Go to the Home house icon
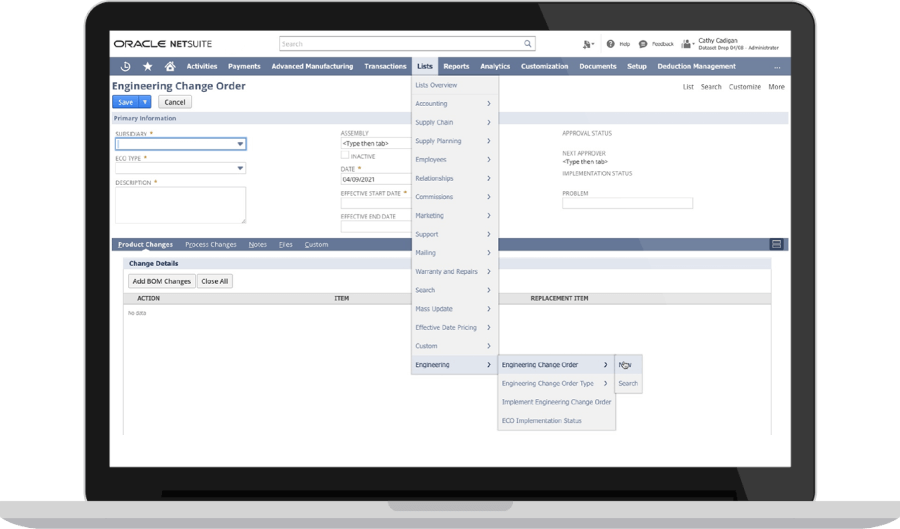The width and height of the screenshot is (900, 529). point(170,67)
